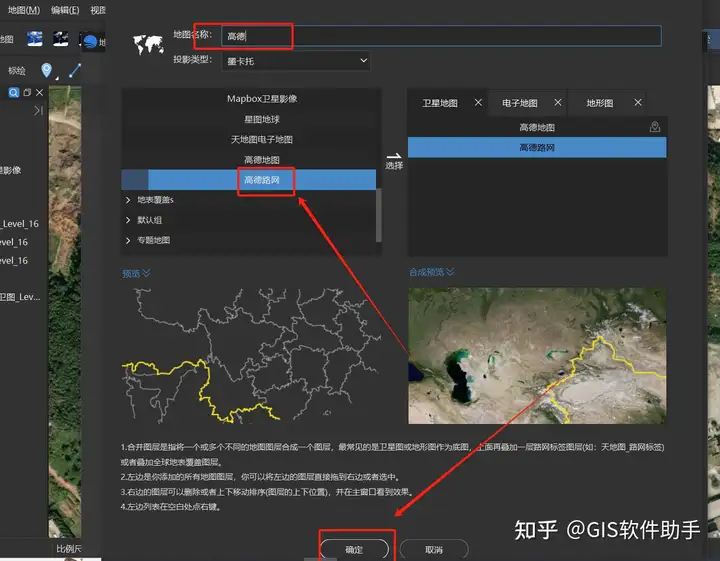Select Mapbox卫星影像 in the layer list
The width and height of the screenshot is (720, 561).
[x=262, y=99]
